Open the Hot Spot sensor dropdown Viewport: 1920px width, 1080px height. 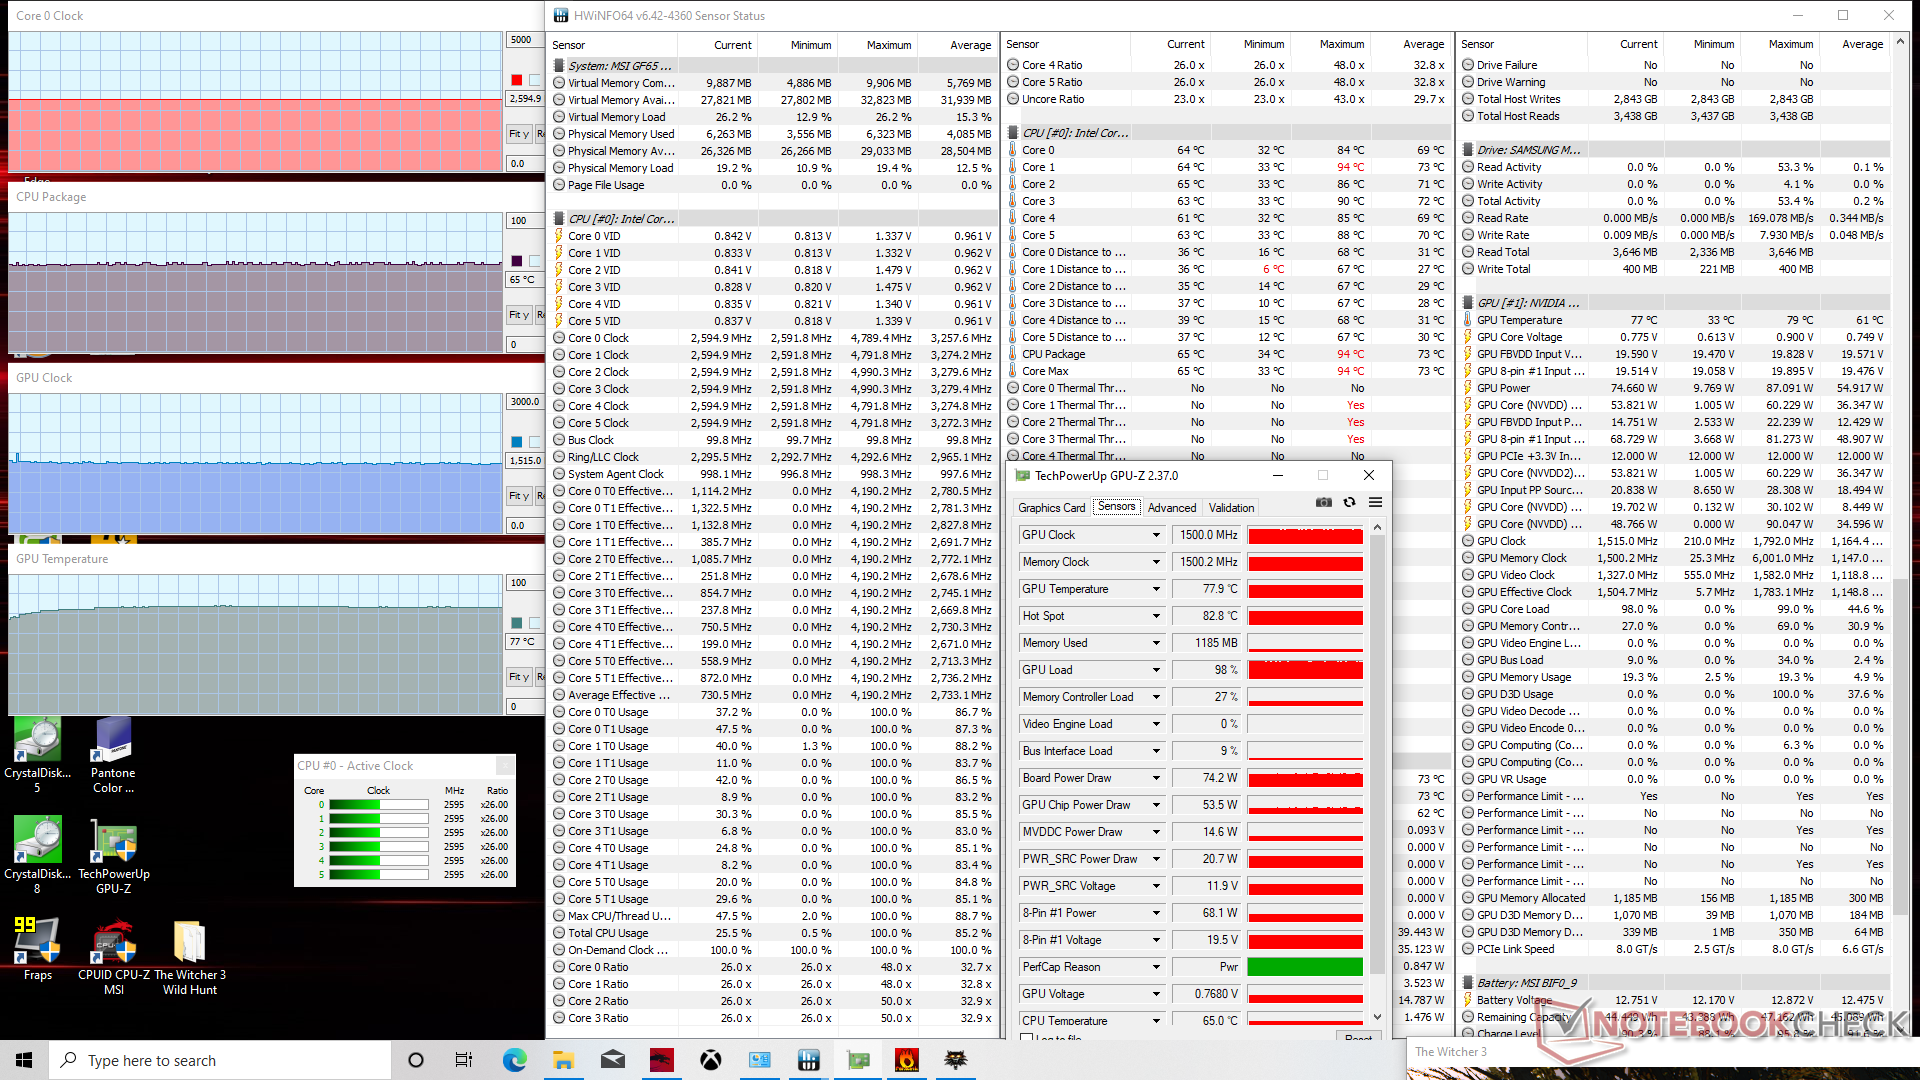1156,616
